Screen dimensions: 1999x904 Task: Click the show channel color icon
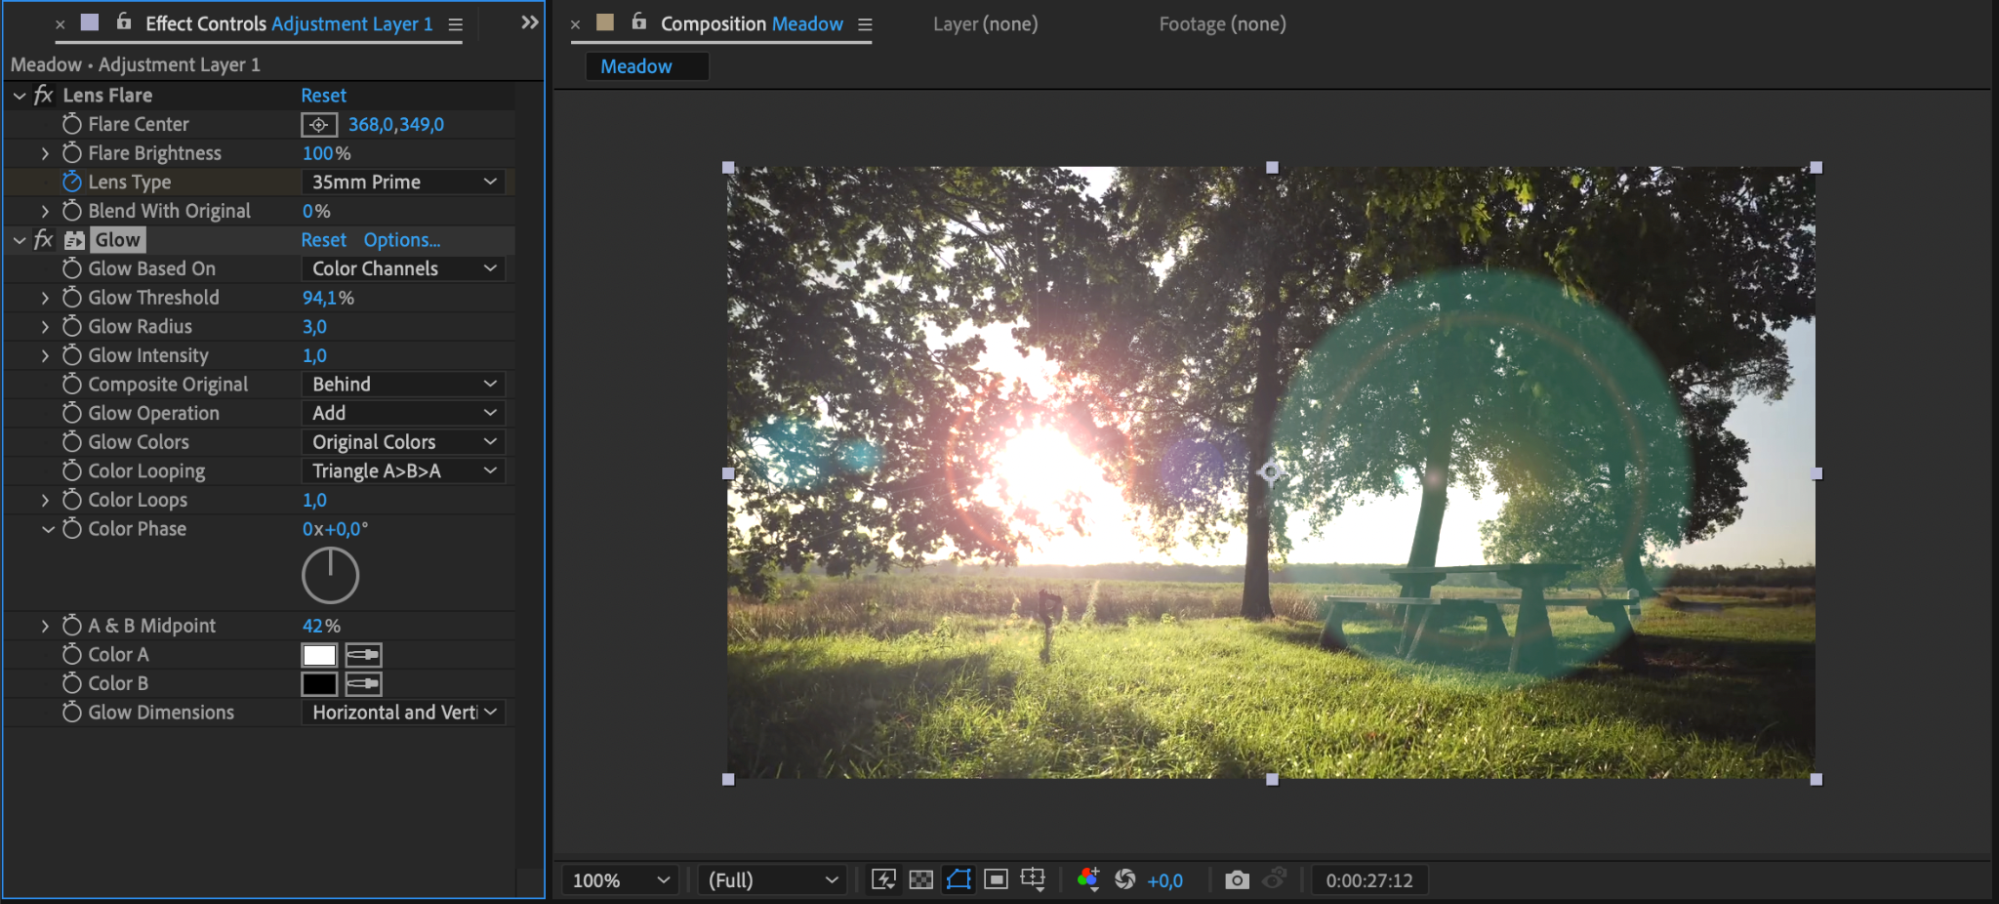click(1088, 880)
